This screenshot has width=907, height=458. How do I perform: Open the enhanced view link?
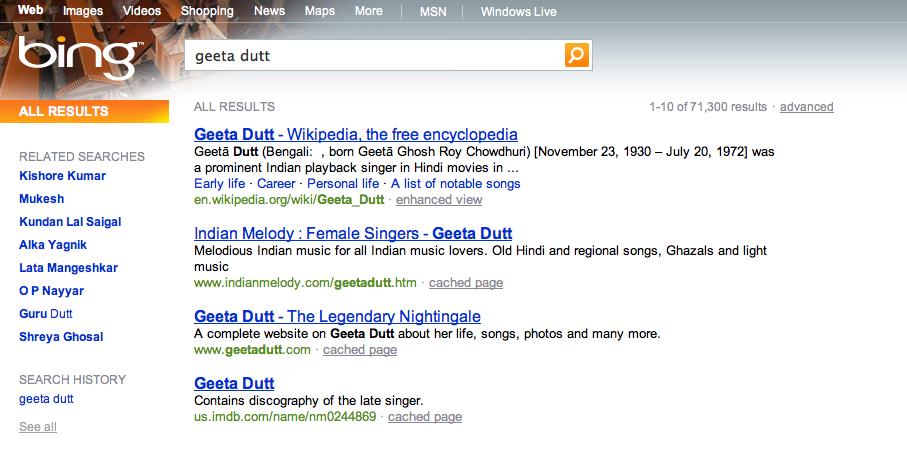point(439,200)
